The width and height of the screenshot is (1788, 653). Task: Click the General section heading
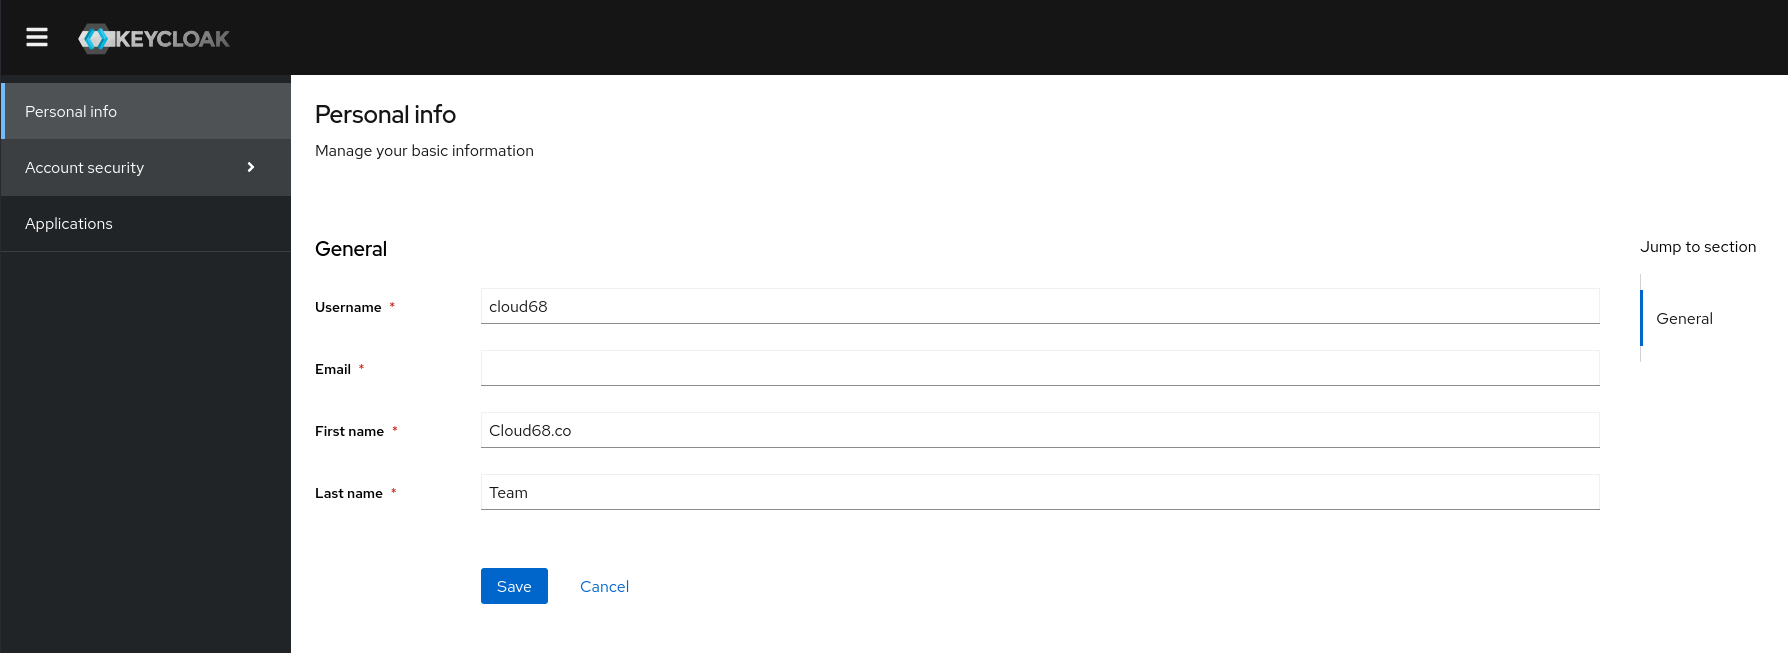tap(350, 248)
